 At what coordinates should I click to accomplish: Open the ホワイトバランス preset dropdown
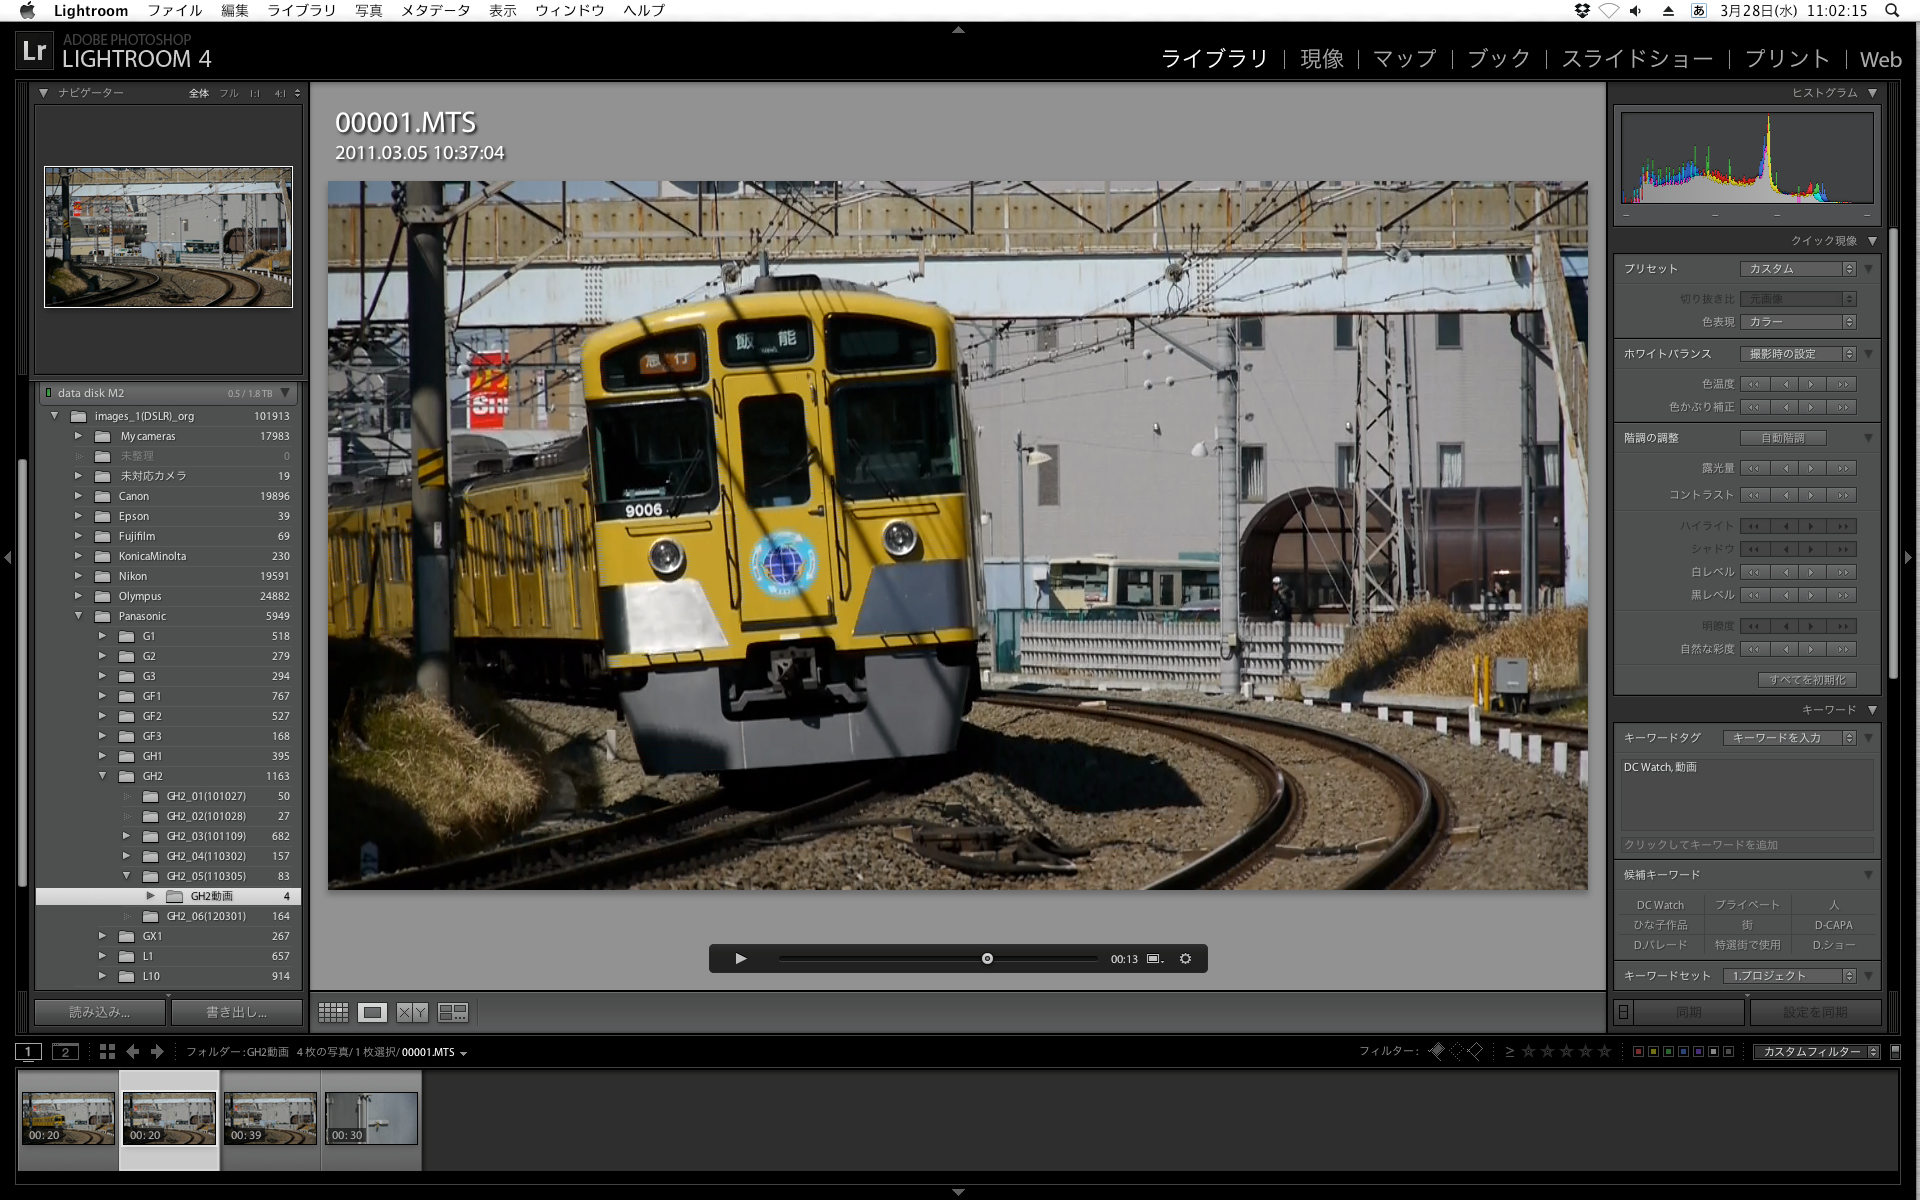[x=1797, y=353]
